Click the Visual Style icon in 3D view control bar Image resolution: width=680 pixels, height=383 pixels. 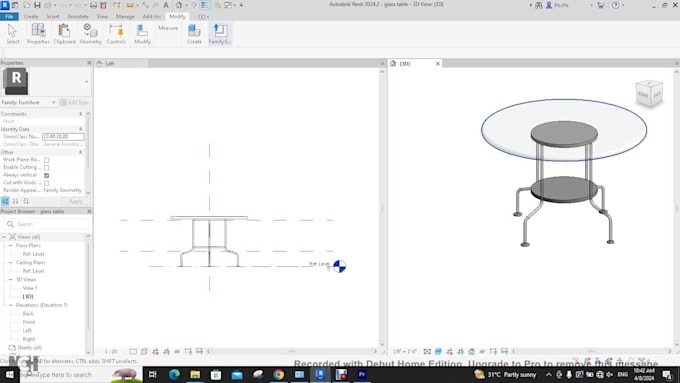click(438, 351)
